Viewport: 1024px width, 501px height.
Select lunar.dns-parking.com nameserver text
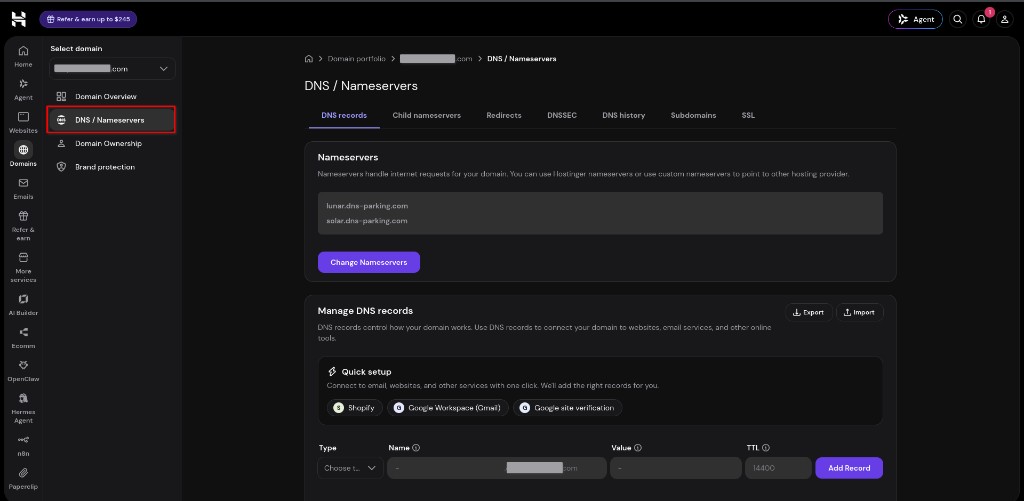(367, 206)
